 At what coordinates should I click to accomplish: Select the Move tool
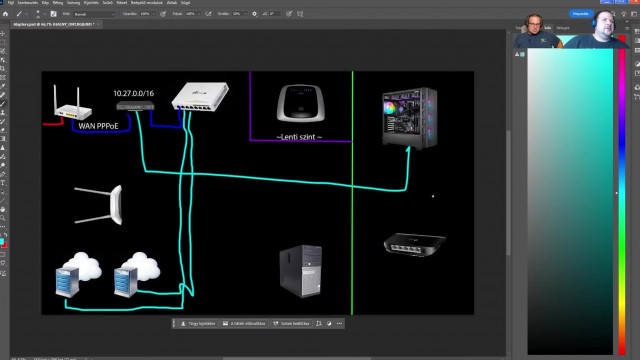(x=3, y=33)
